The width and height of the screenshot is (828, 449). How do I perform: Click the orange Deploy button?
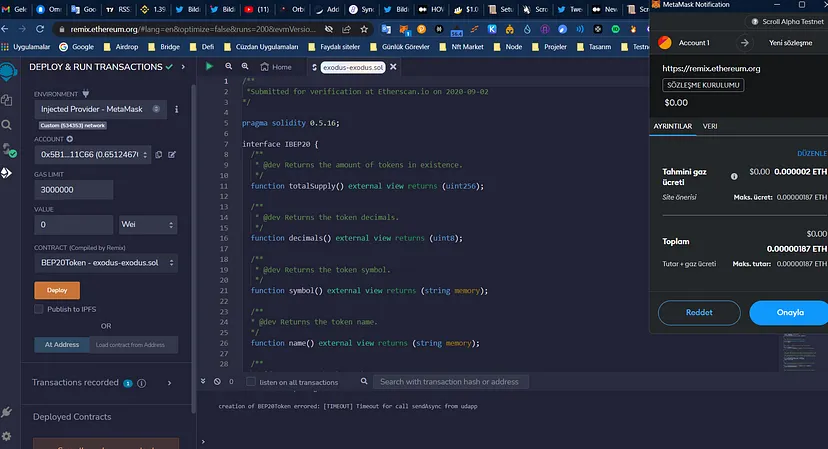click(57, 290)
